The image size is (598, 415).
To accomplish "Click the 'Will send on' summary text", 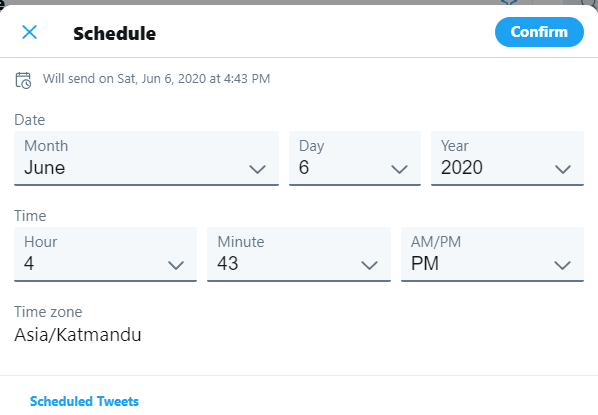I will click(156, 79).
